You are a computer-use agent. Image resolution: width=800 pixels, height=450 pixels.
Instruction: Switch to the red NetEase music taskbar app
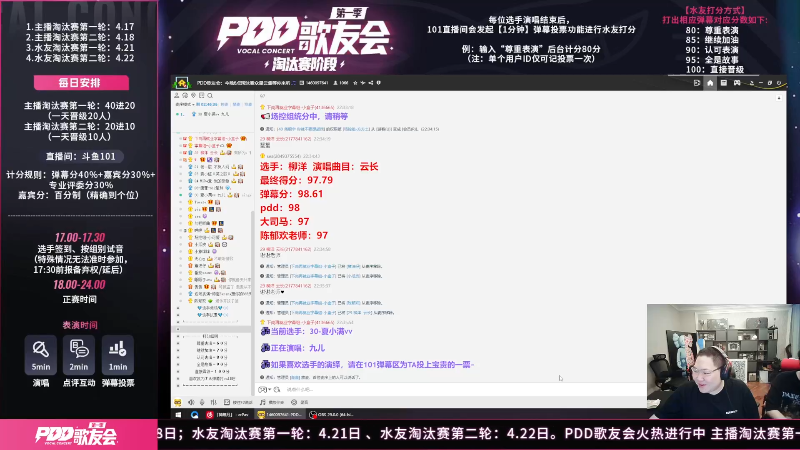point(228,415)
